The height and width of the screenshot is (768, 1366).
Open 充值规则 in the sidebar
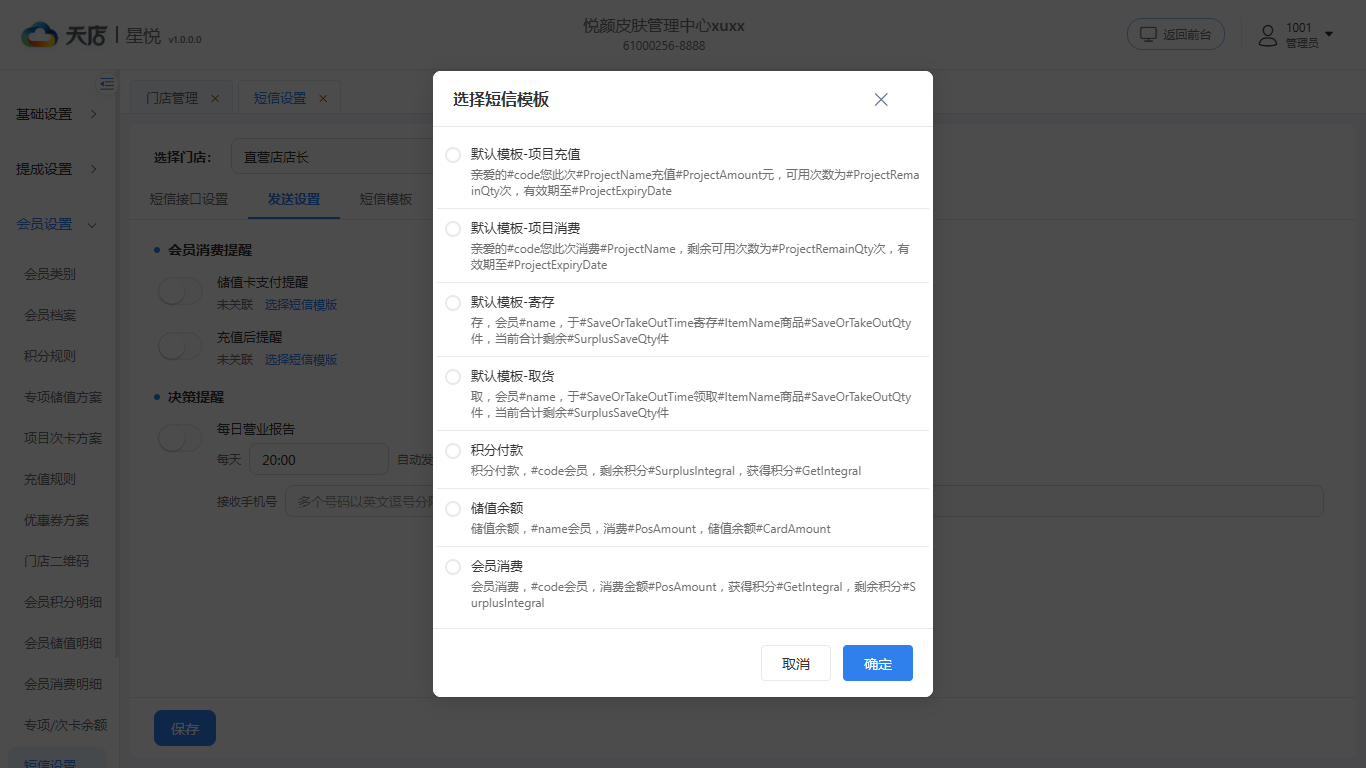click(x=50, y=479)
